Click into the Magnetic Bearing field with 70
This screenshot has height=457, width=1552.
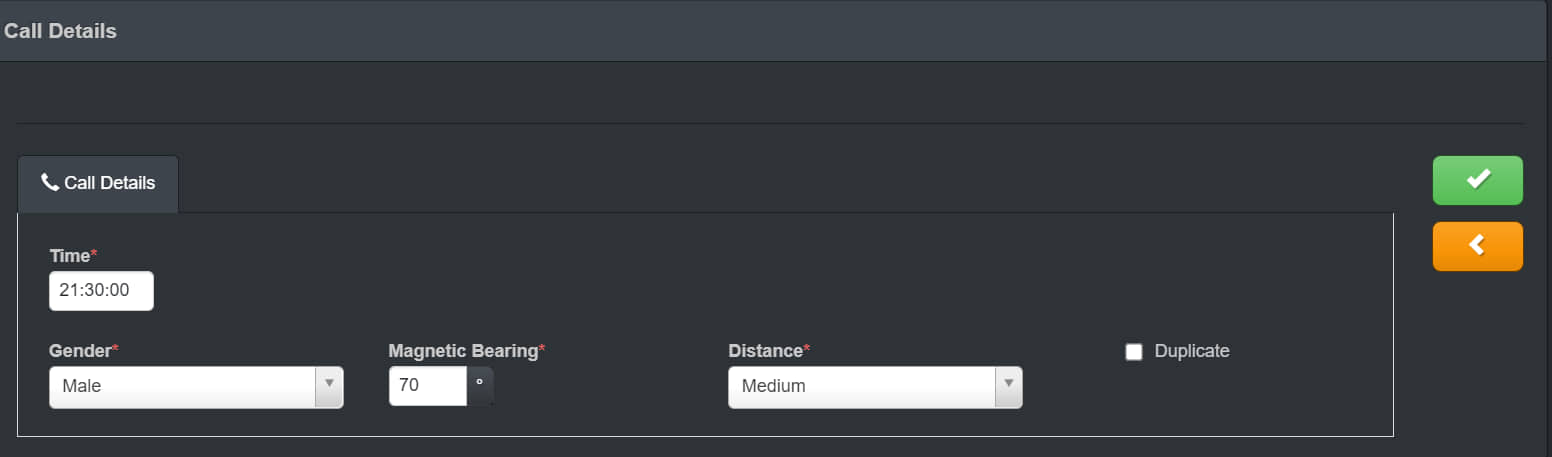pos(428,386)
